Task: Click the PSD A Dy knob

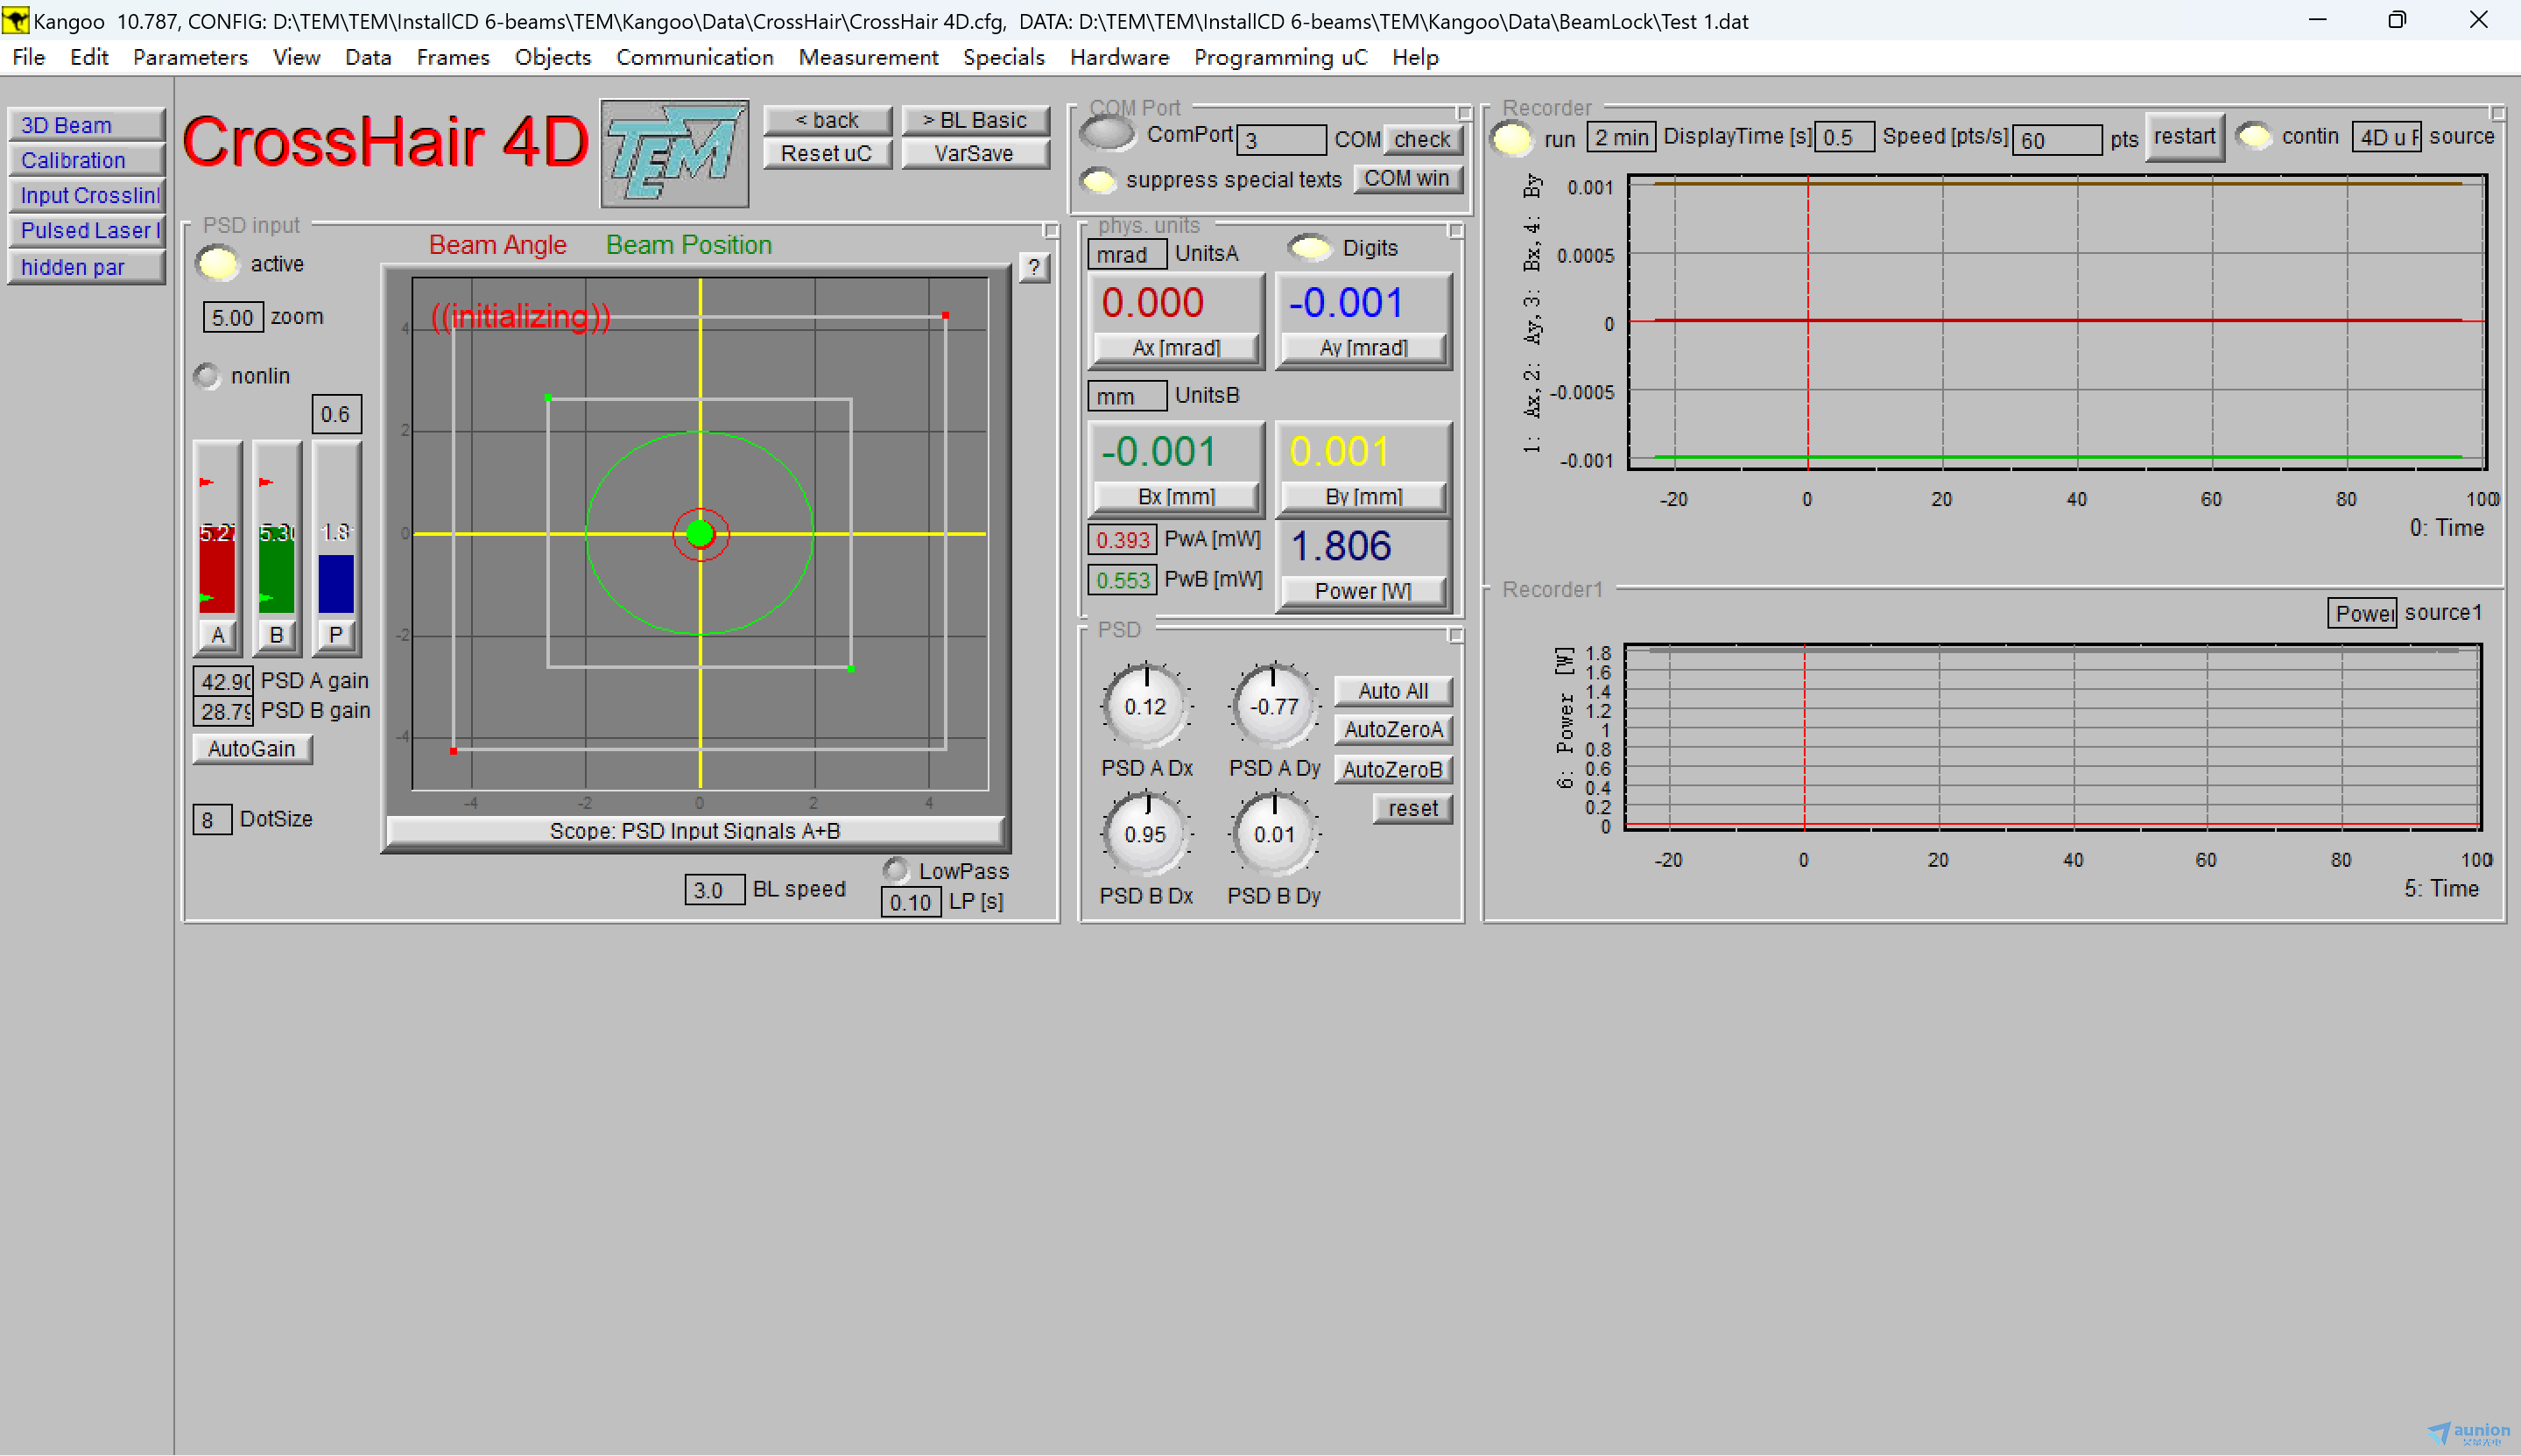Action: tap(1274, 706)
